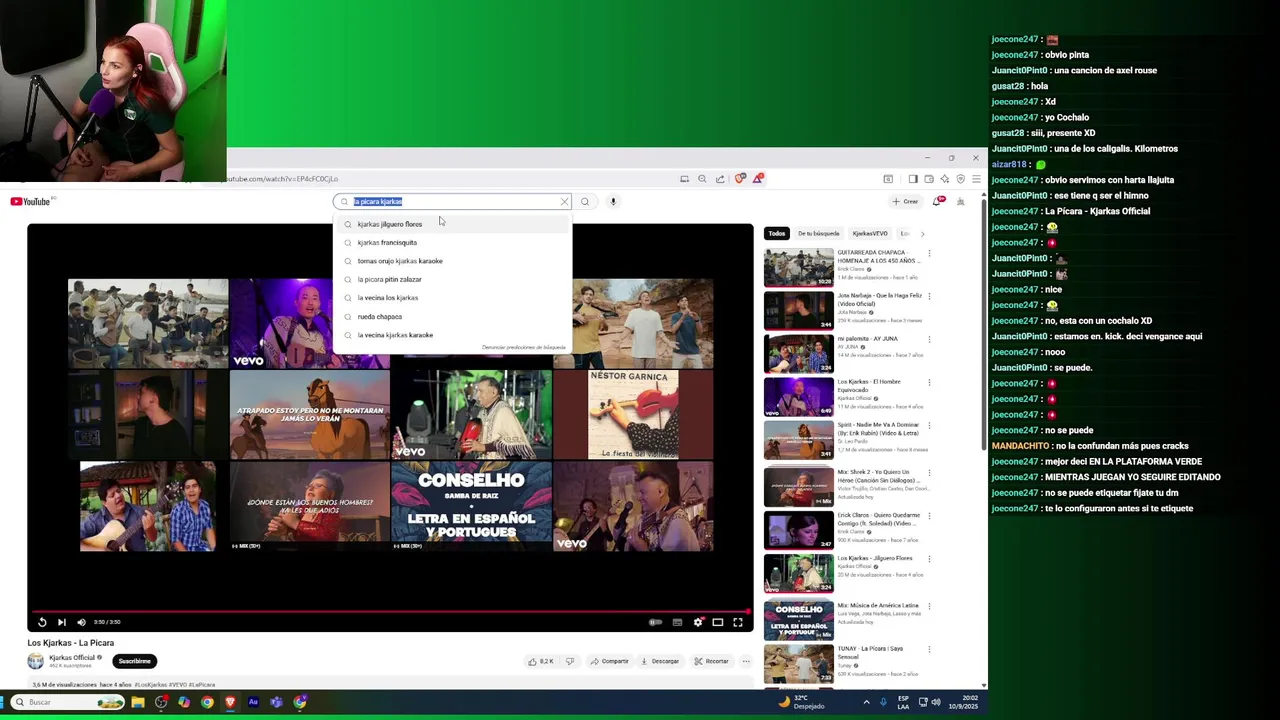This screenshot has width=1280, height=720.
Task: Expand filter chips with right chevron
Action: click(x=922, y=233)
